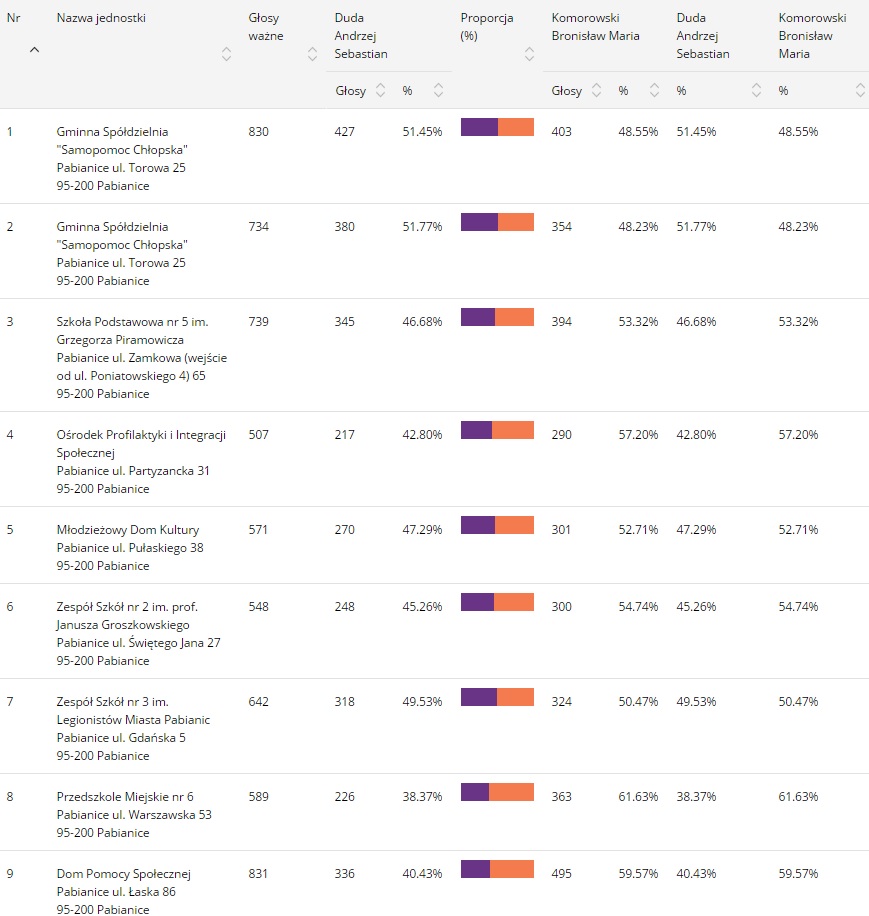Click the Nazwa jednostki header label
This screenshot has height=916, width=869.
point(101,18)
